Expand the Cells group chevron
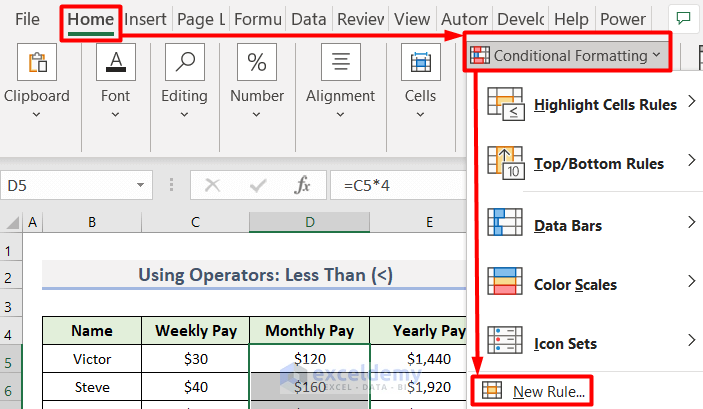Viewport: 703px width, 409px height. [x=420, y=115]
